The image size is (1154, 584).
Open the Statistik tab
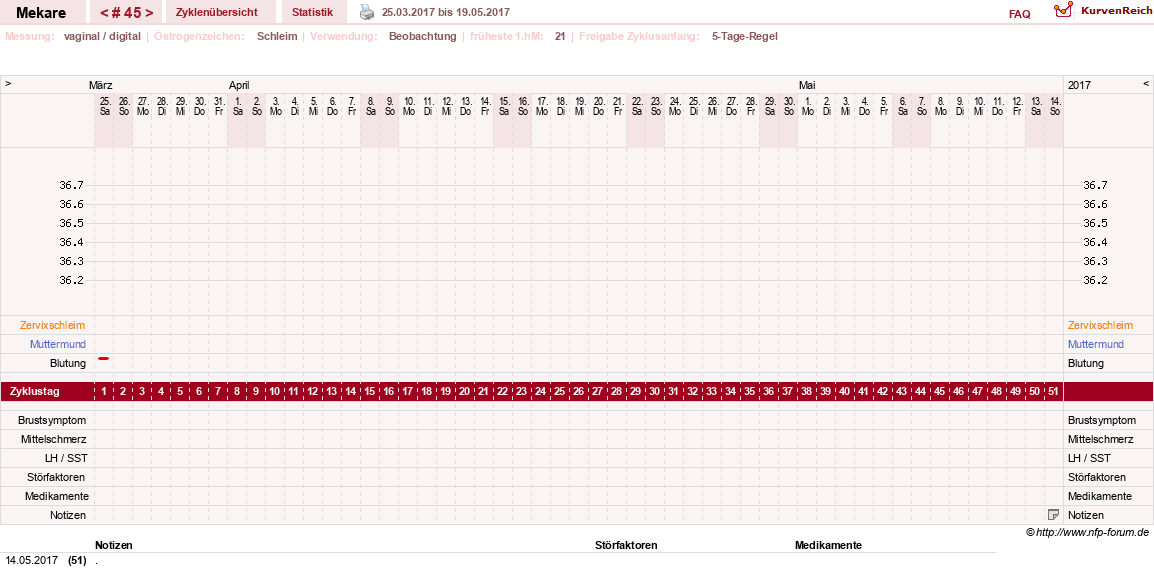[312, 13]
